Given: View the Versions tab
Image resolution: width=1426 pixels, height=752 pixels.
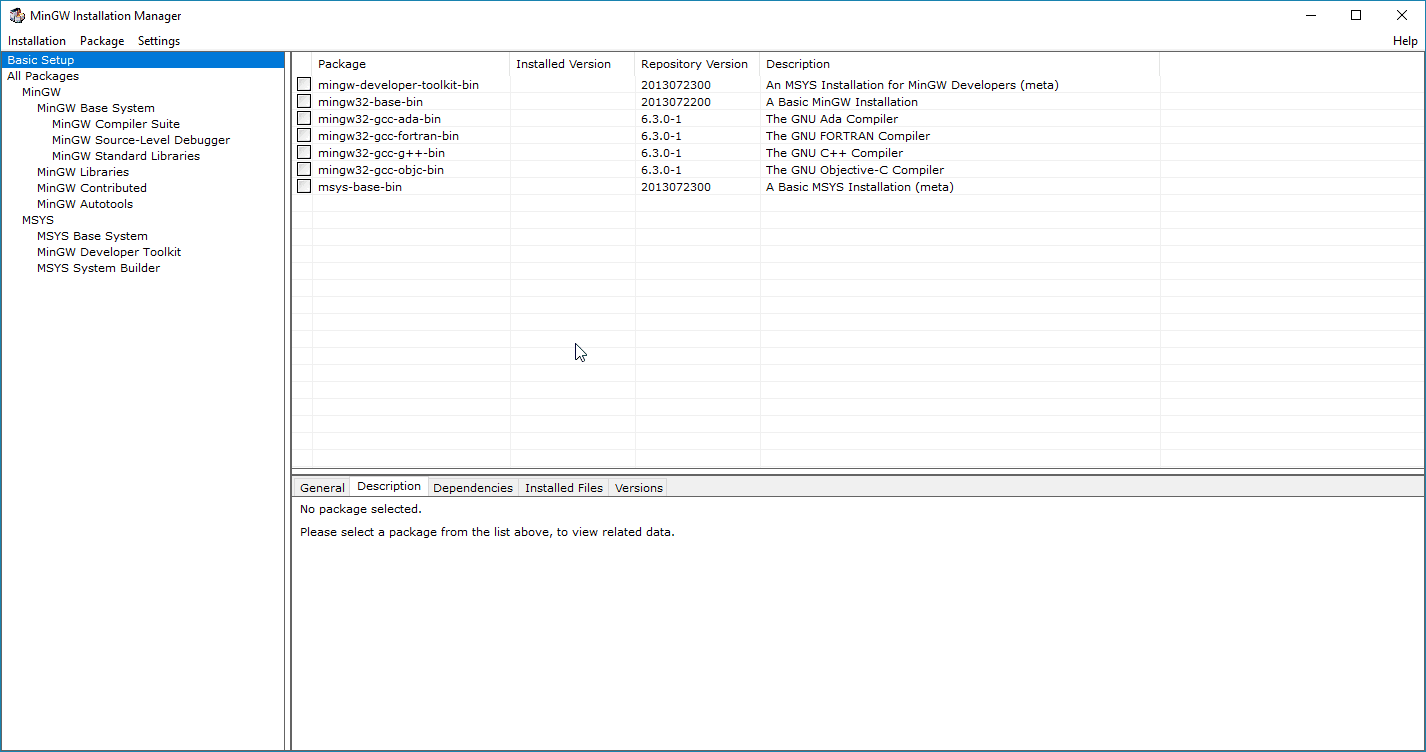Looking at the screenshot, I should (x=639, y=488).
